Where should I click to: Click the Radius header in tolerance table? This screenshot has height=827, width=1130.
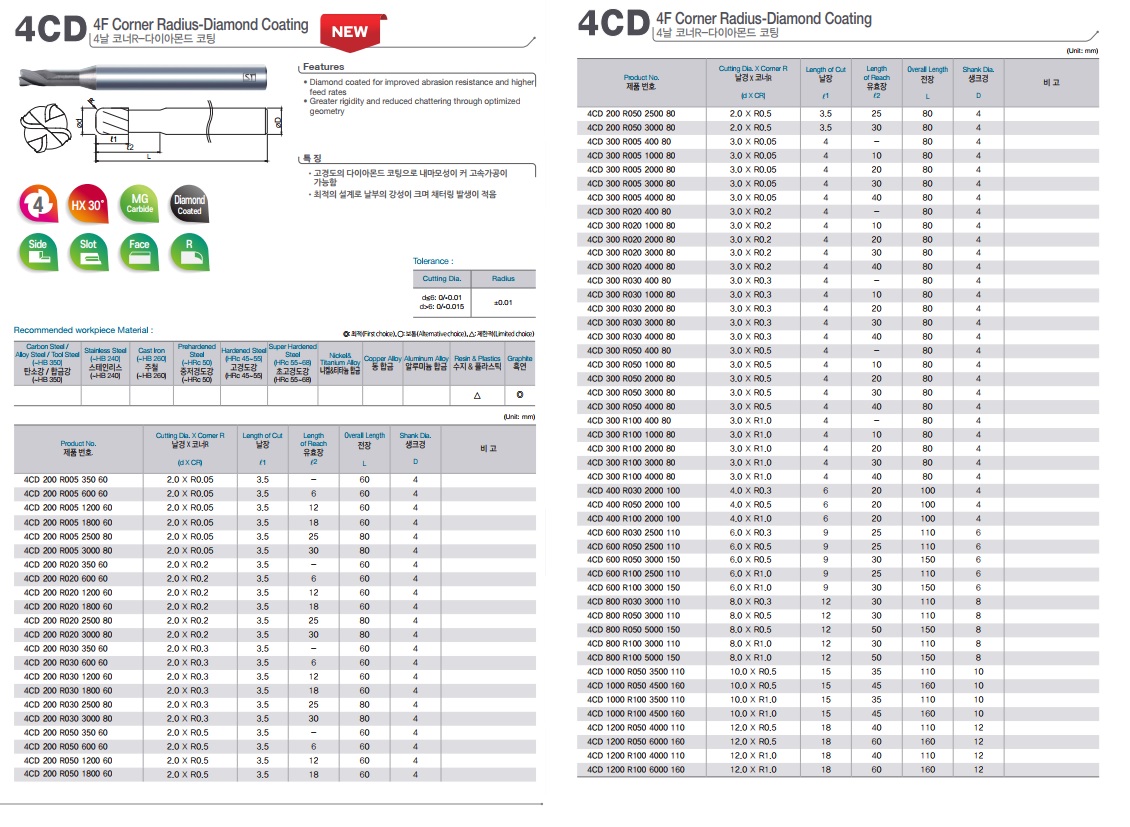tap(503, 278)
